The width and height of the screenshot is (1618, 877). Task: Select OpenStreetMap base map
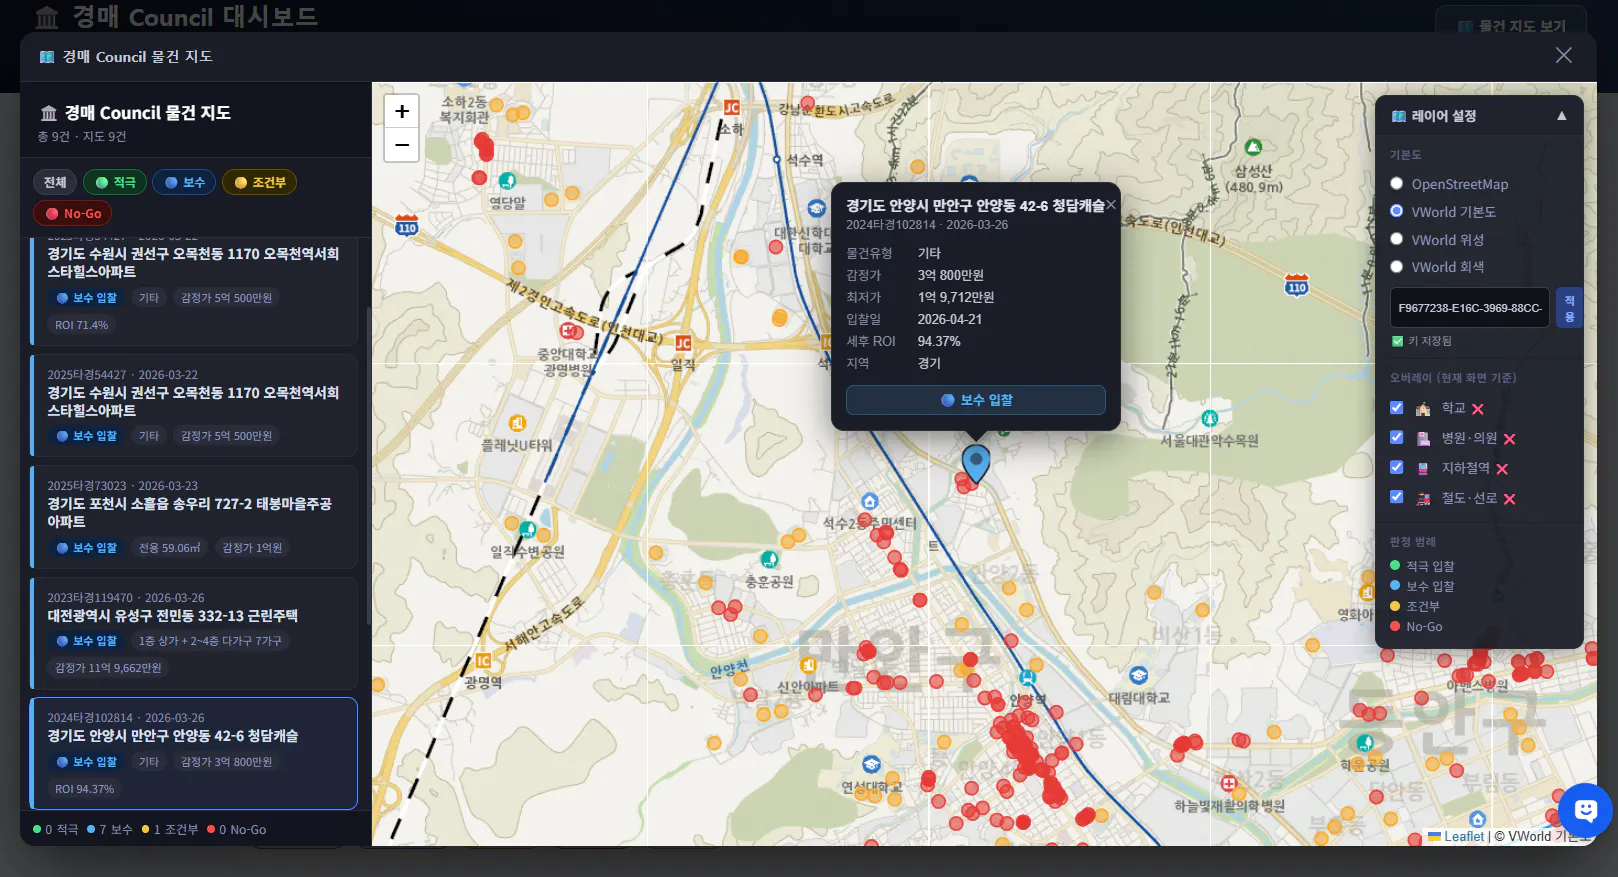click(x=1397, y=184)
